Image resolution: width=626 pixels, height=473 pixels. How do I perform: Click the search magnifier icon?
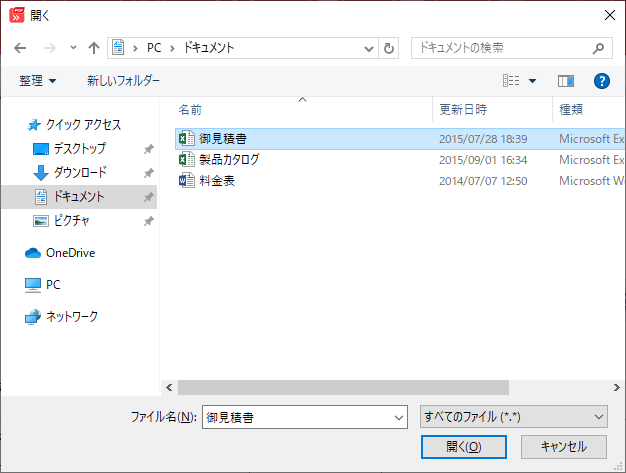598,48
